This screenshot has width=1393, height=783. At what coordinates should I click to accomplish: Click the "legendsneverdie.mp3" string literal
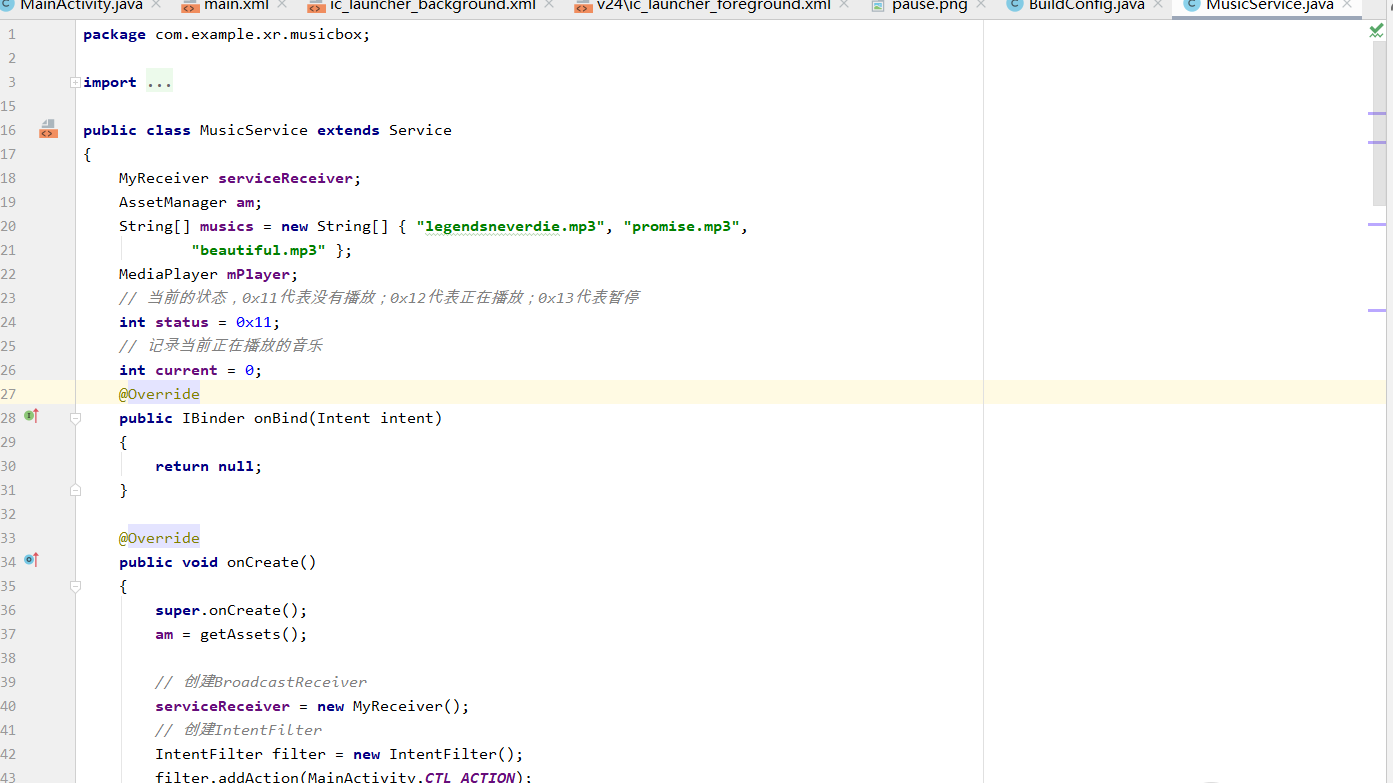[511, 226]
